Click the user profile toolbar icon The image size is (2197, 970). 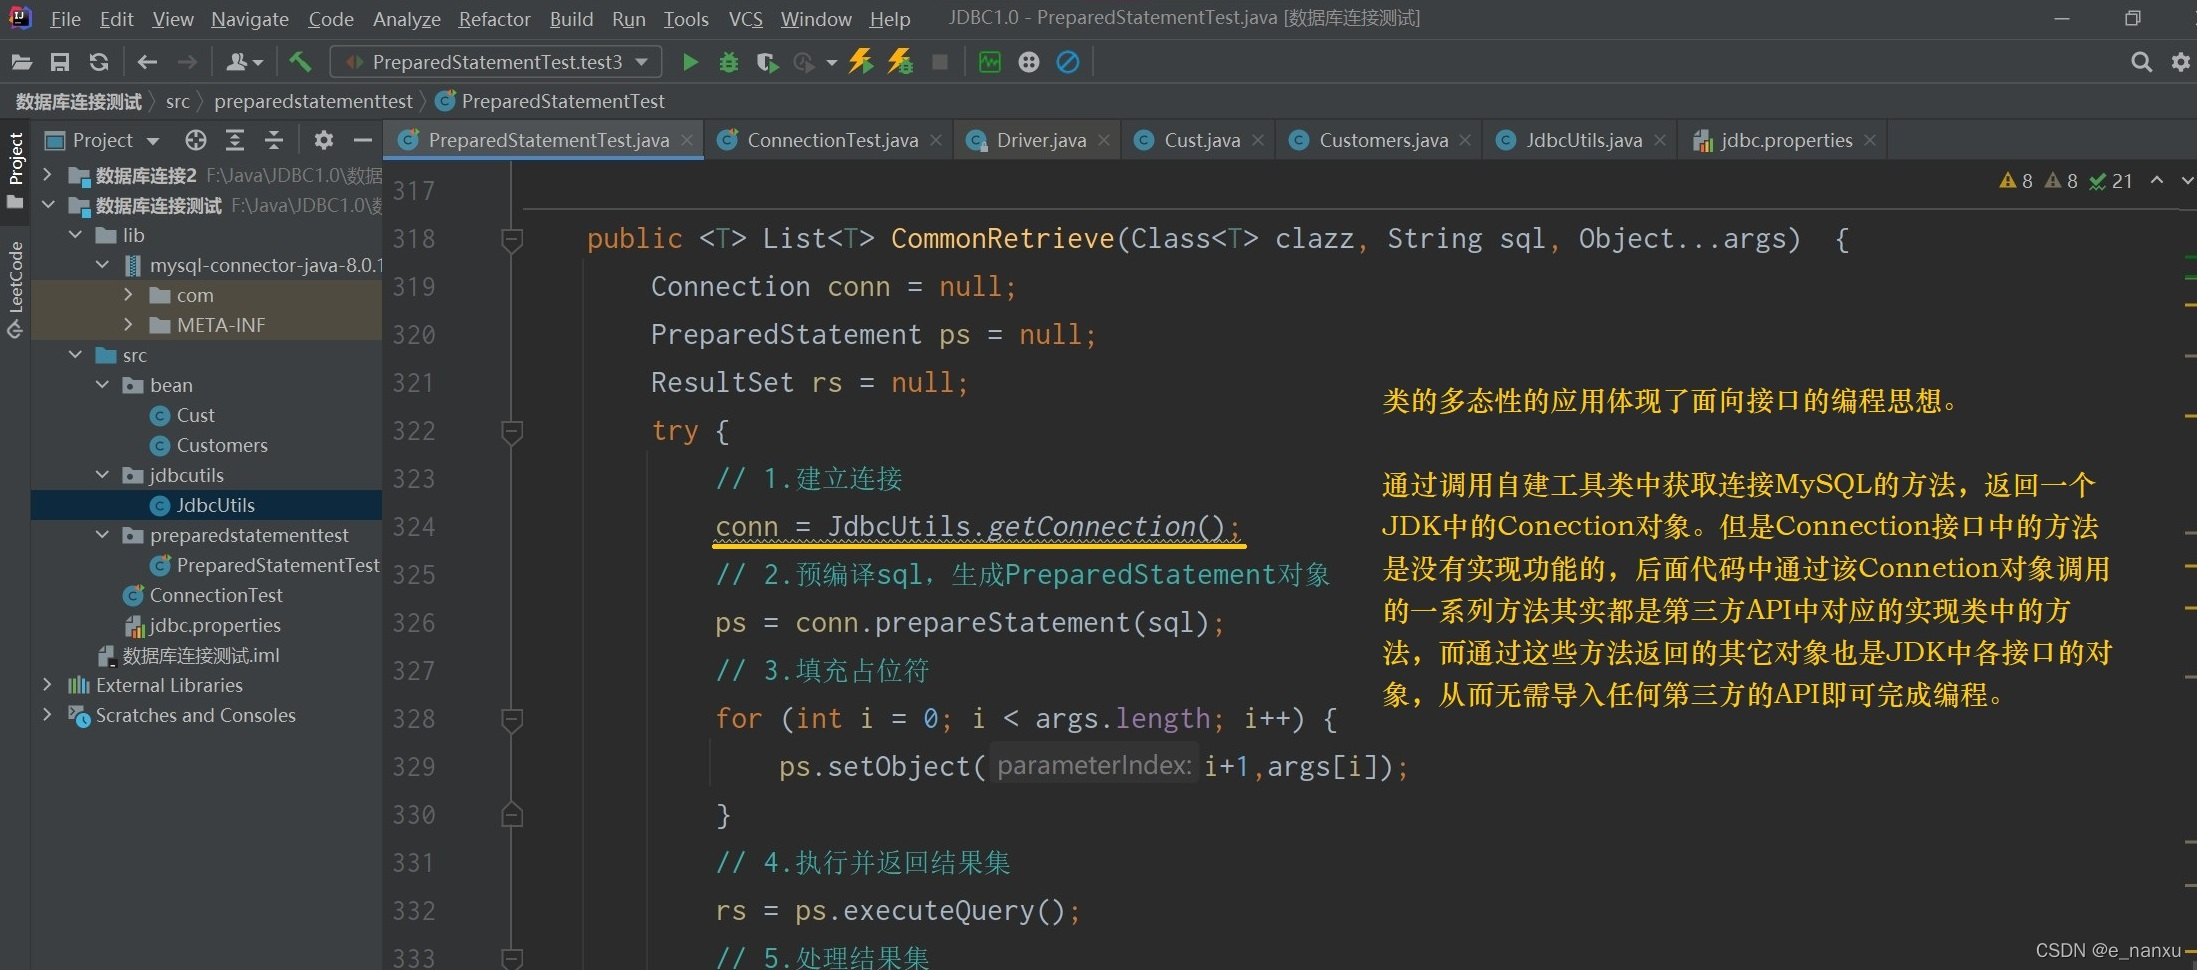coord(243,62)
